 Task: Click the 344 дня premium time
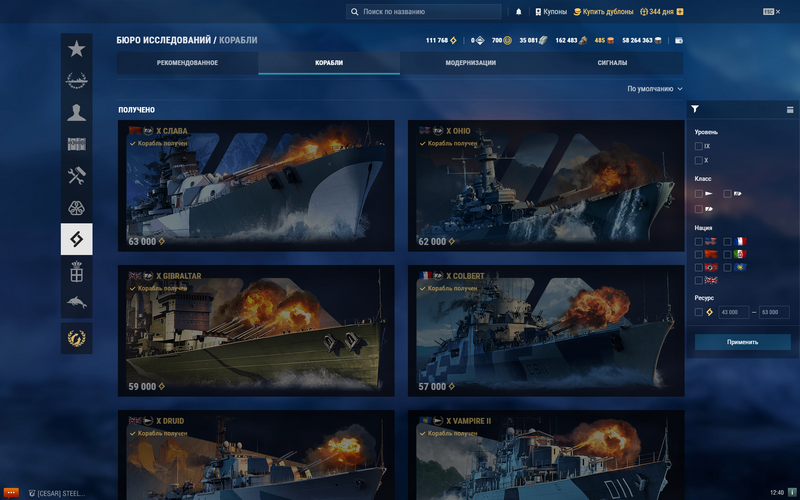657,12
